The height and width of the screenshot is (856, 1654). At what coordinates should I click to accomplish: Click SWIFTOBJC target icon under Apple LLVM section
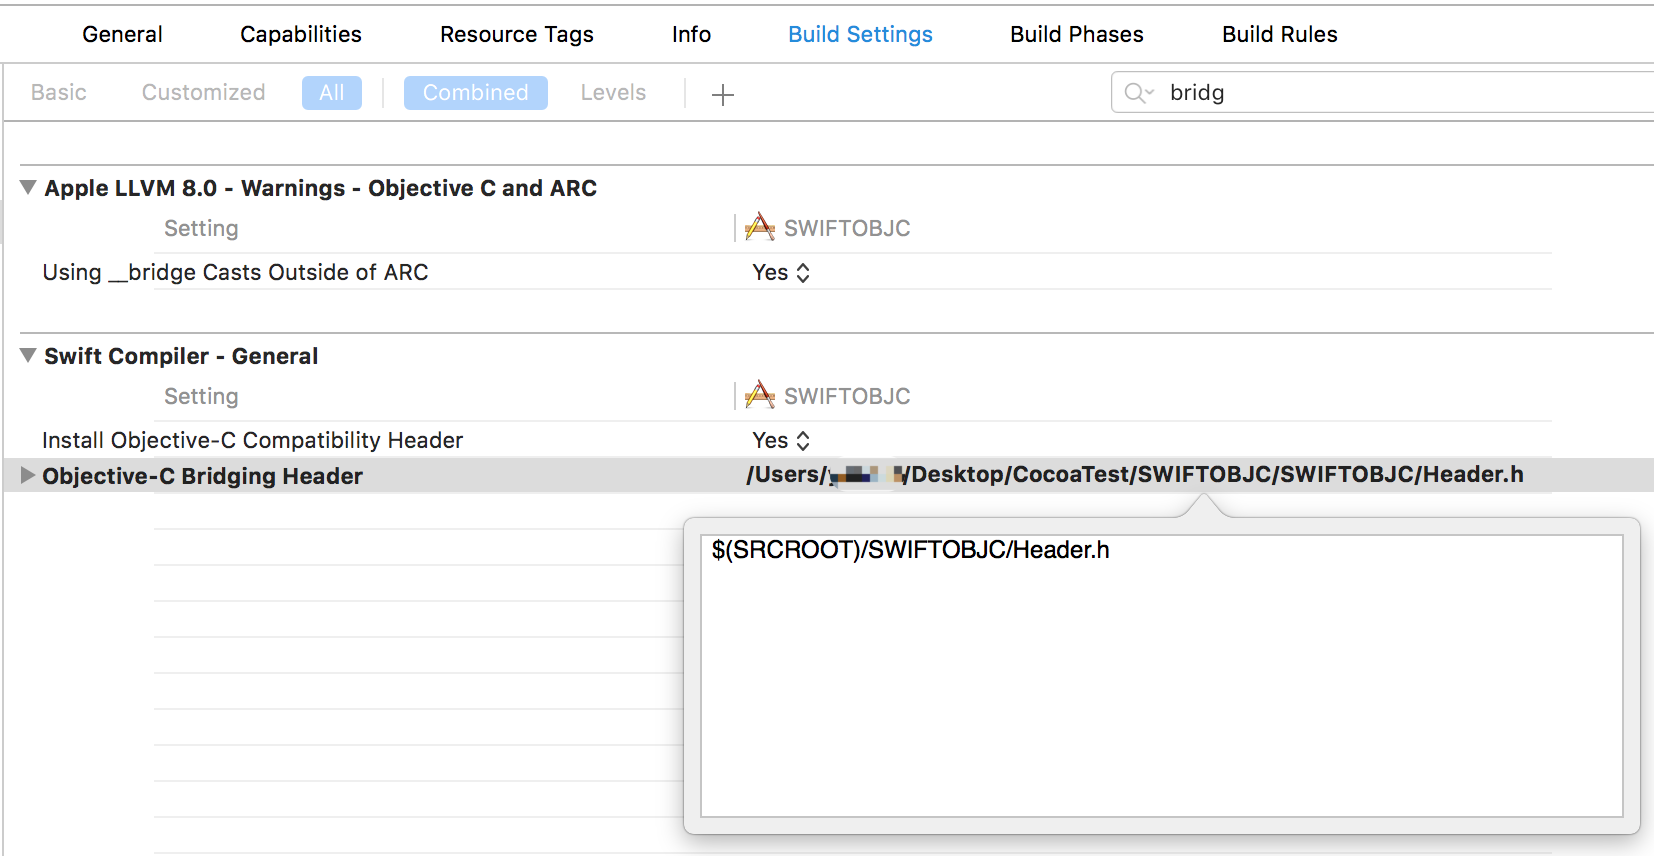(760, 227)
